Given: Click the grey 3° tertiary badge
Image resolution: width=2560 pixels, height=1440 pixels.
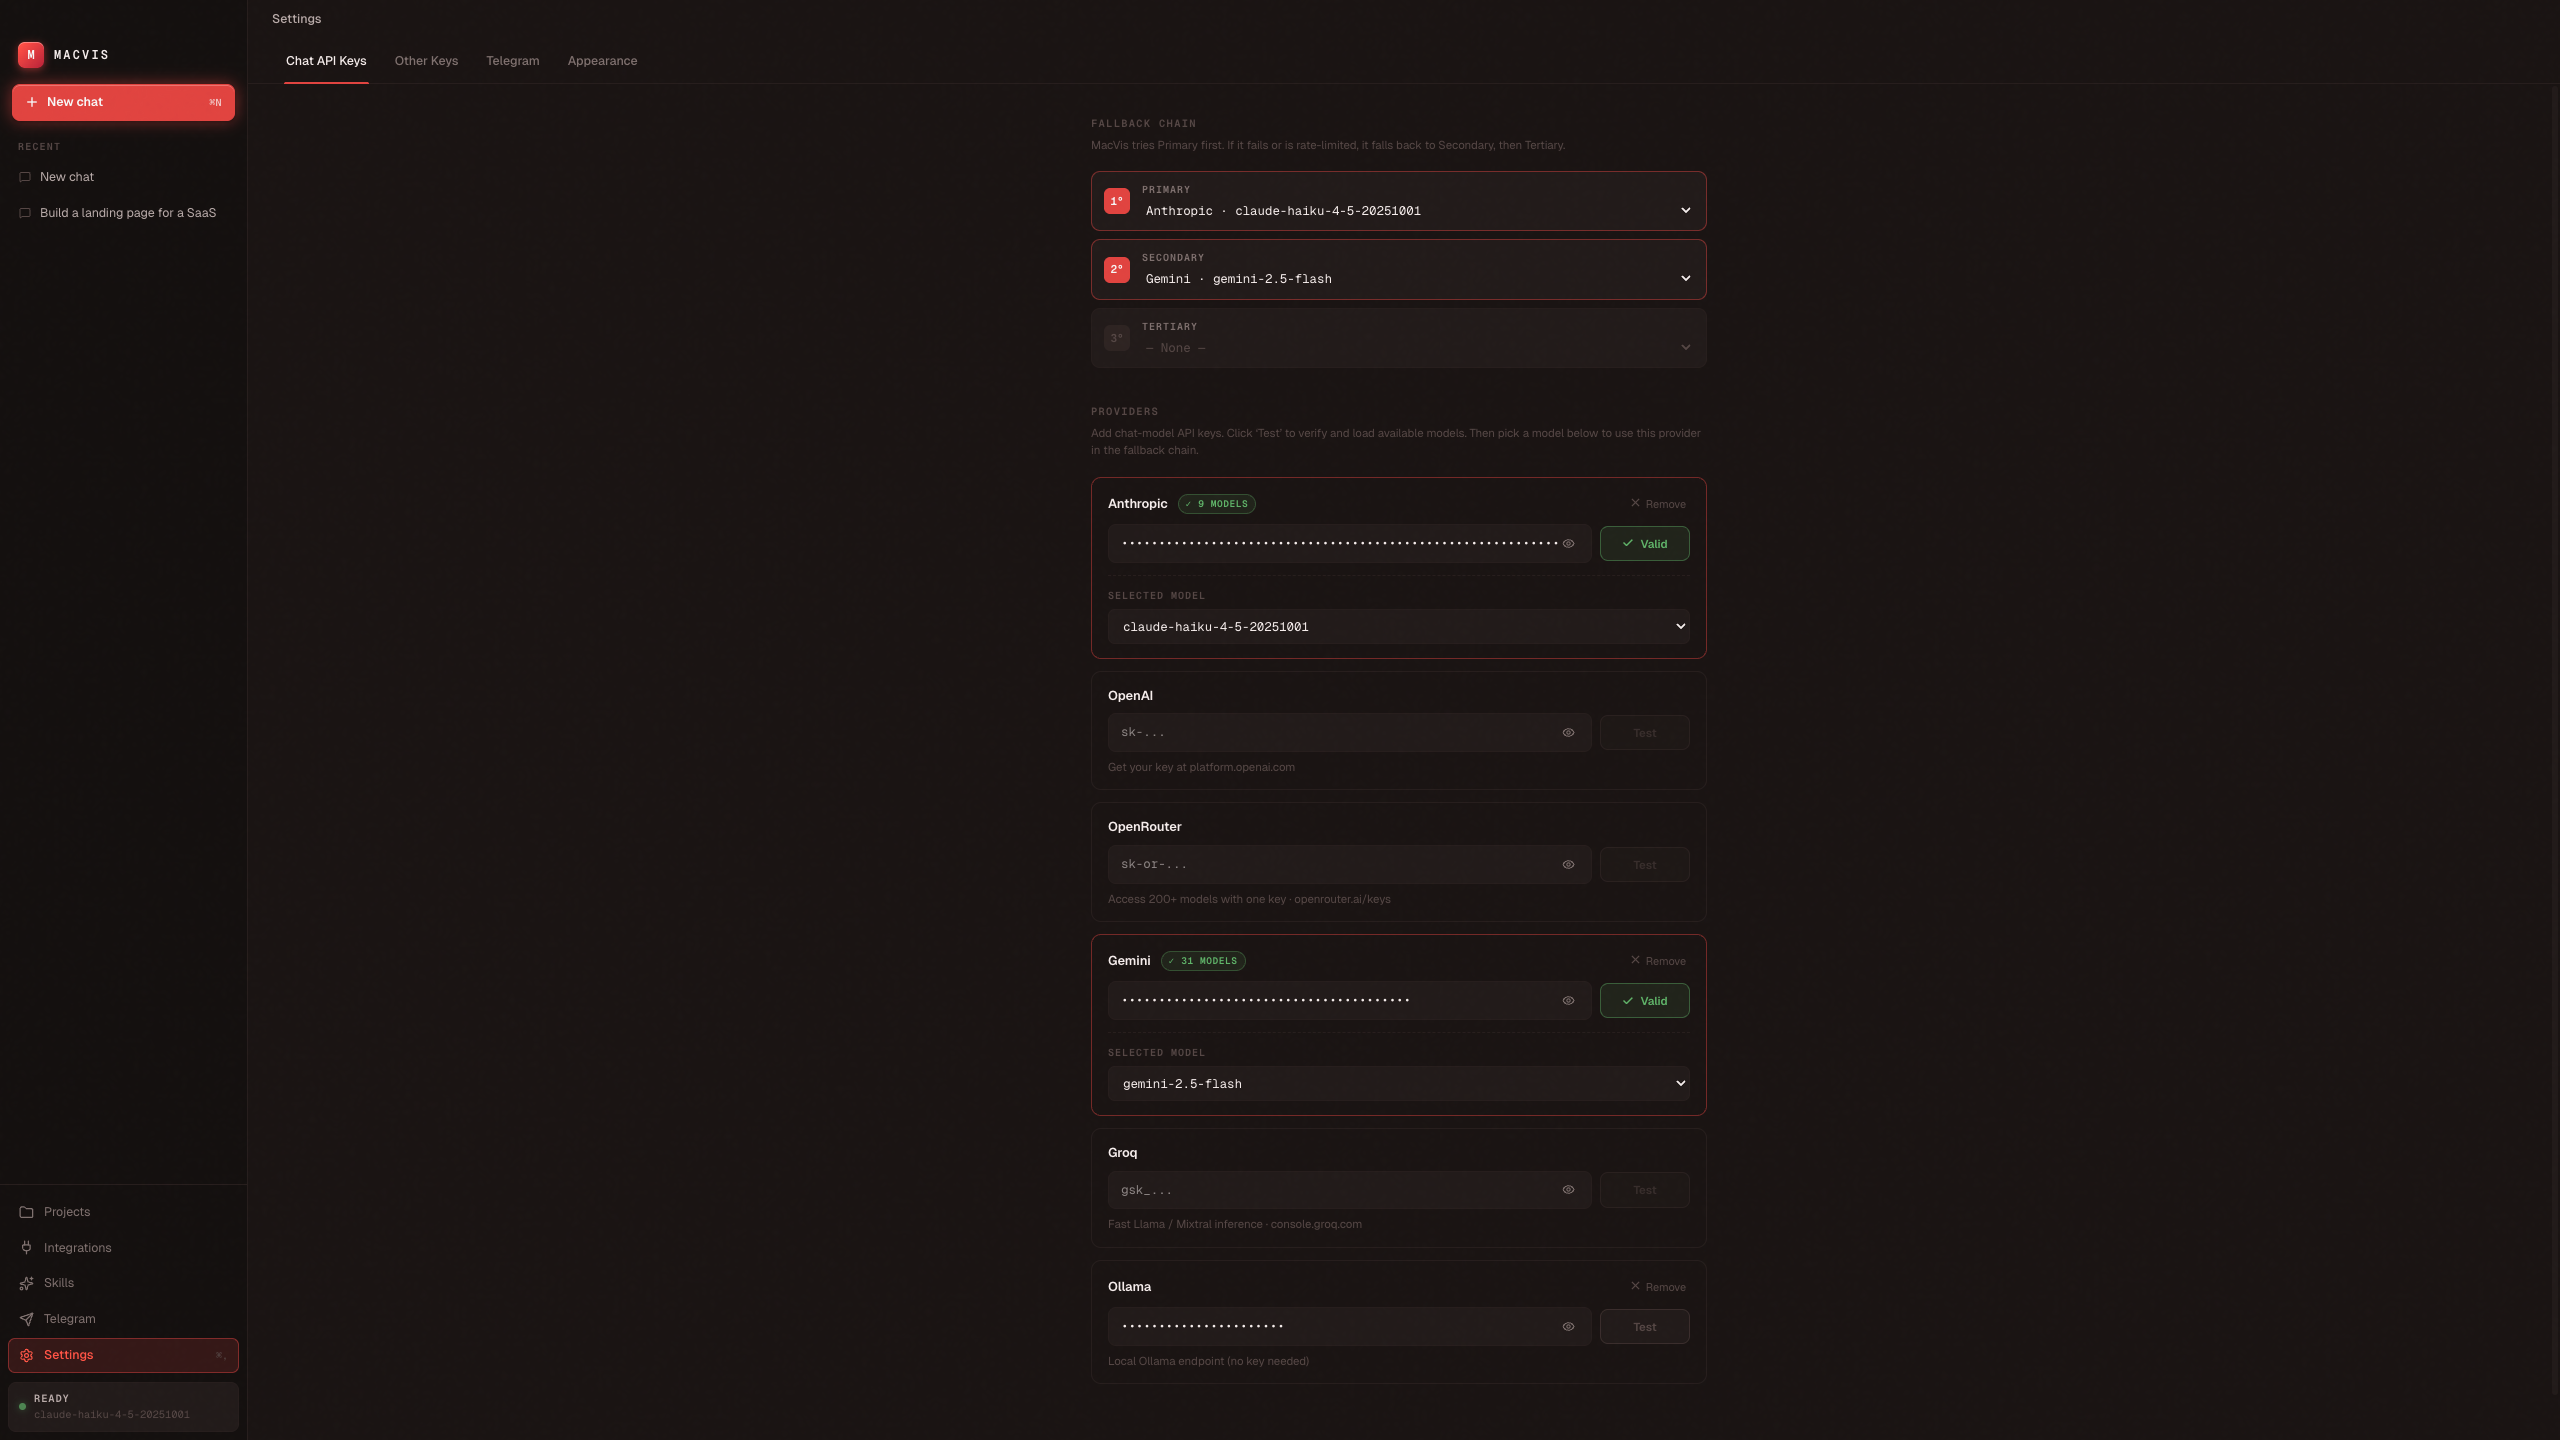Looking at the screenshot, I should (x=1117, y=338).
